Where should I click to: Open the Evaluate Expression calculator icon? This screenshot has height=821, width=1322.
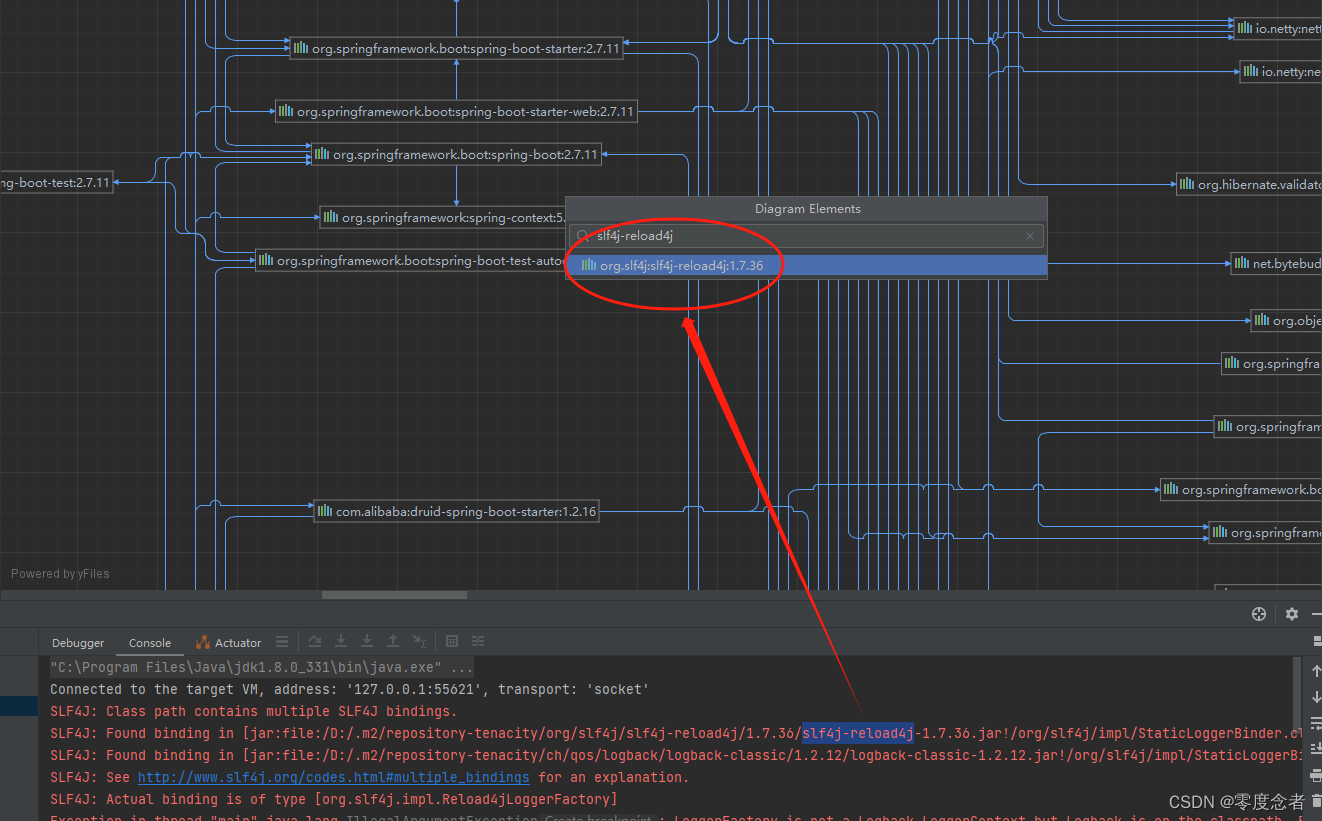pos(452,642)
